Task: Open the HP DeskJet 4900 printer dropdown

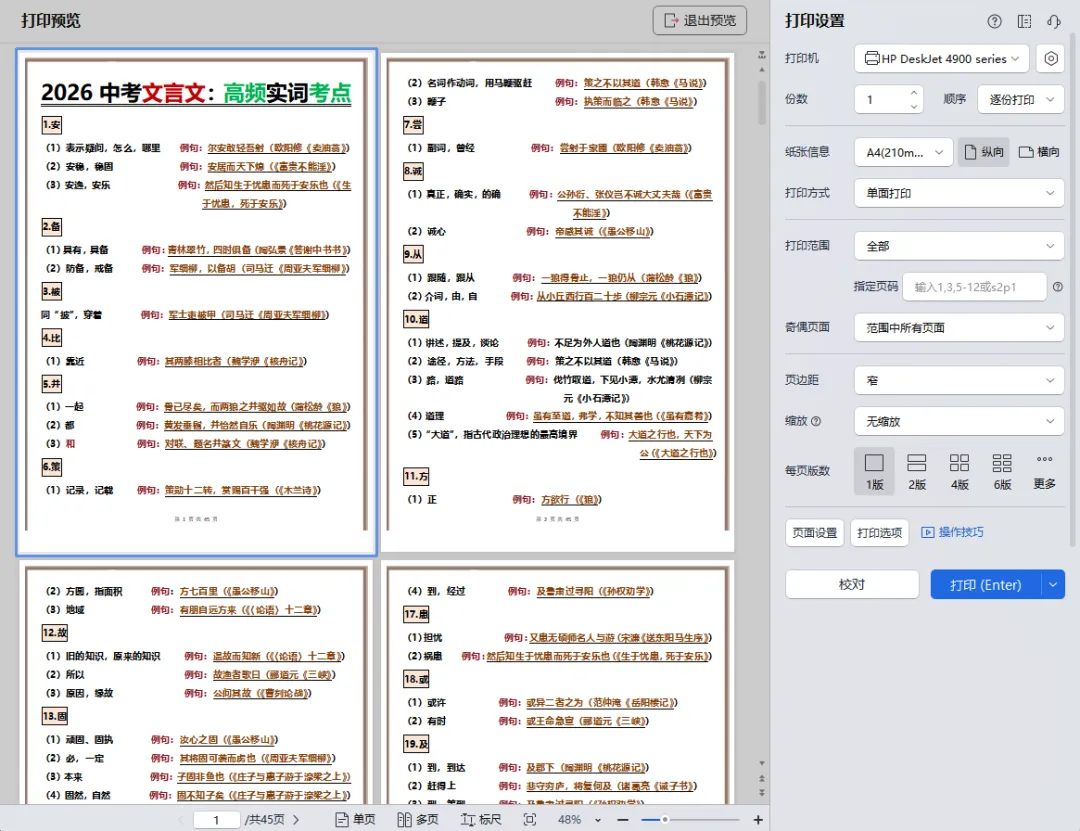Action: click(940, 59)
